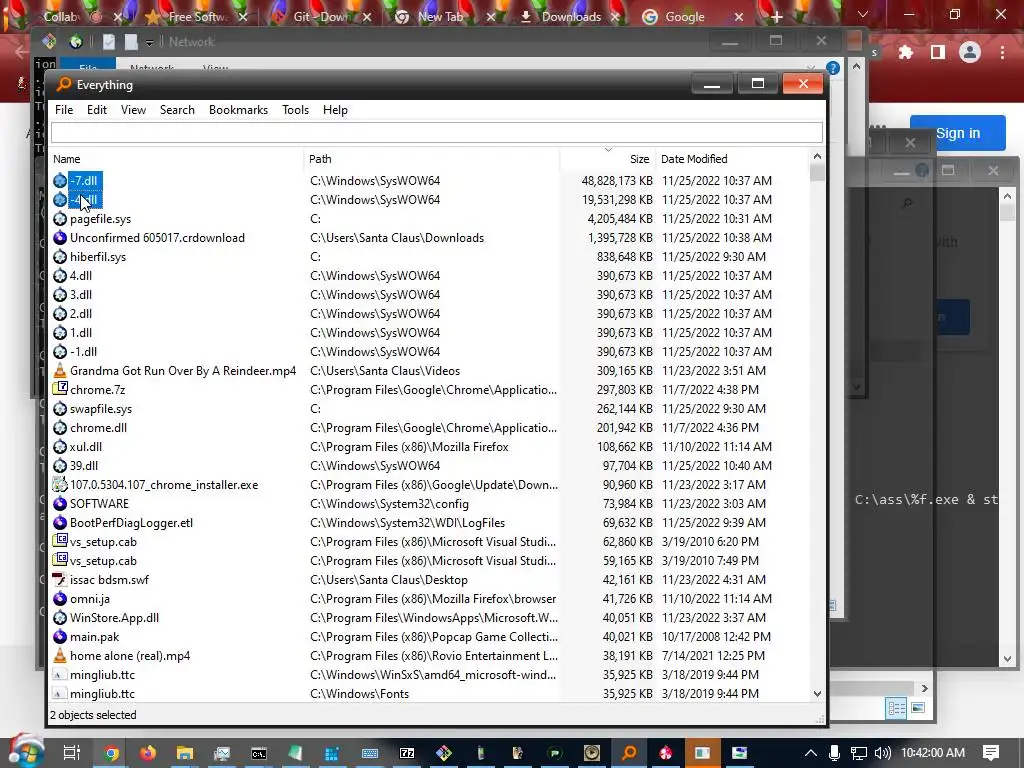The height and width of the screenshot is (768, 1024).
Task: Toggle Chrome side panel icon
Action: (x=938, y=52)
